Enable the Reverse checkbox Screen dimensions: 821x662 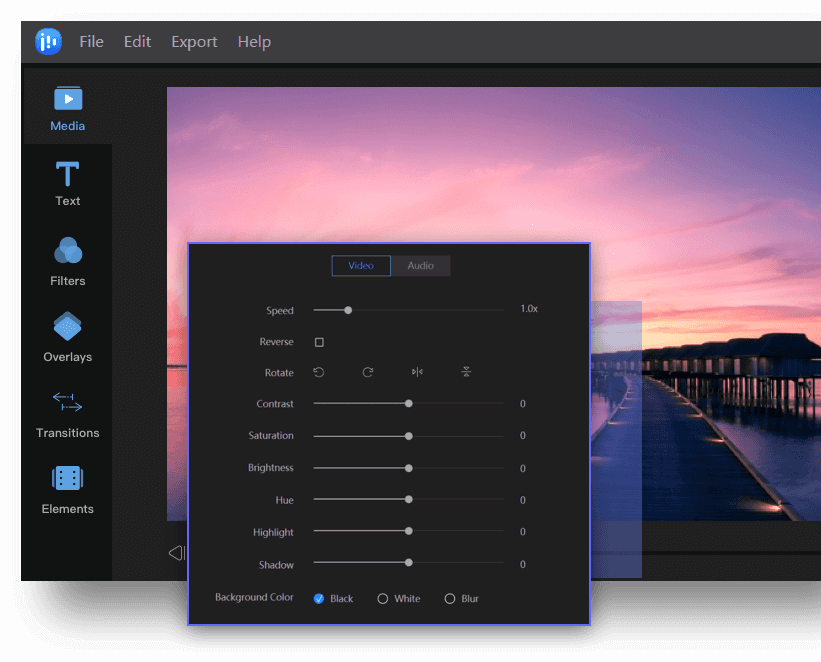tap(319, 342)
